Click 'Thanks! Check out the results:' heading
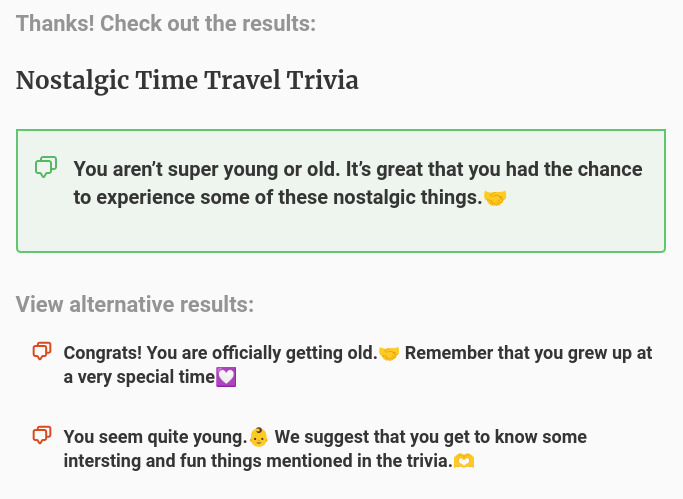Viewport: 683px width, 499px height. click(166, 23)
